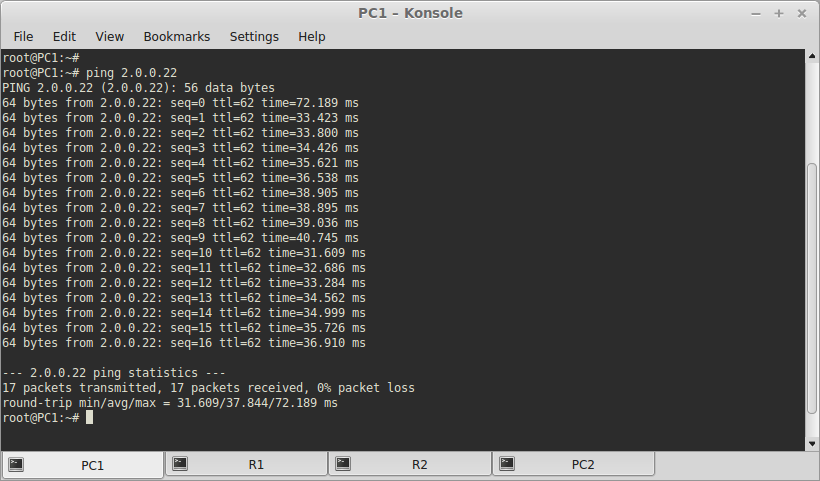Click the terminal icon on R1 tab
Image resolution: width=820 pixels, height=481 pixels.
[180, 464]
